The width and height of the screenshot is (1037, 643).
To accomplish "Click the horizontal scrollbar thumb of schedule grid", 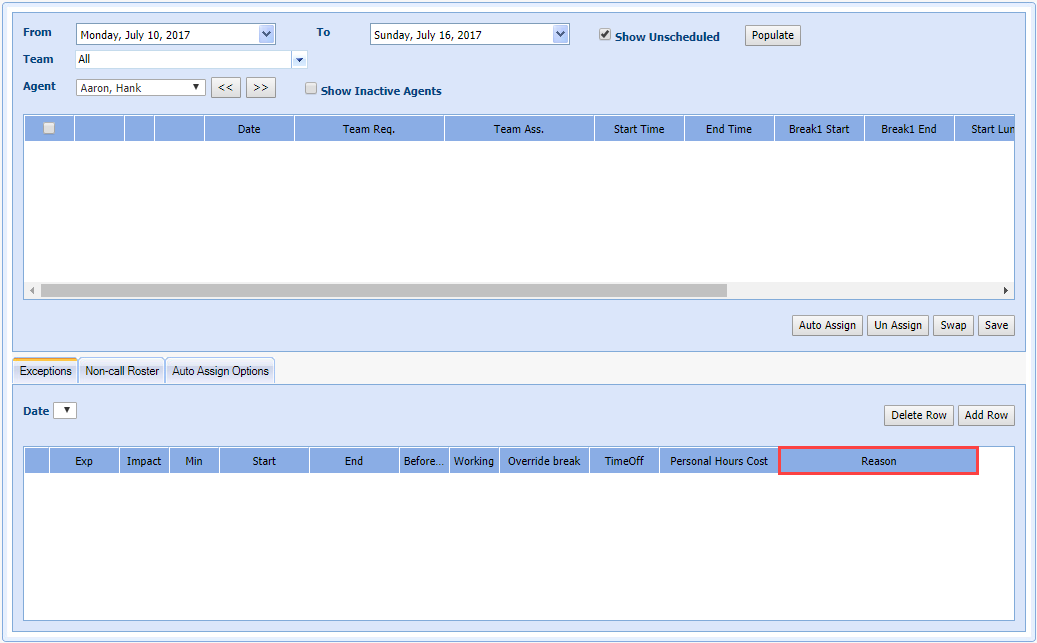I will point(384,291).
